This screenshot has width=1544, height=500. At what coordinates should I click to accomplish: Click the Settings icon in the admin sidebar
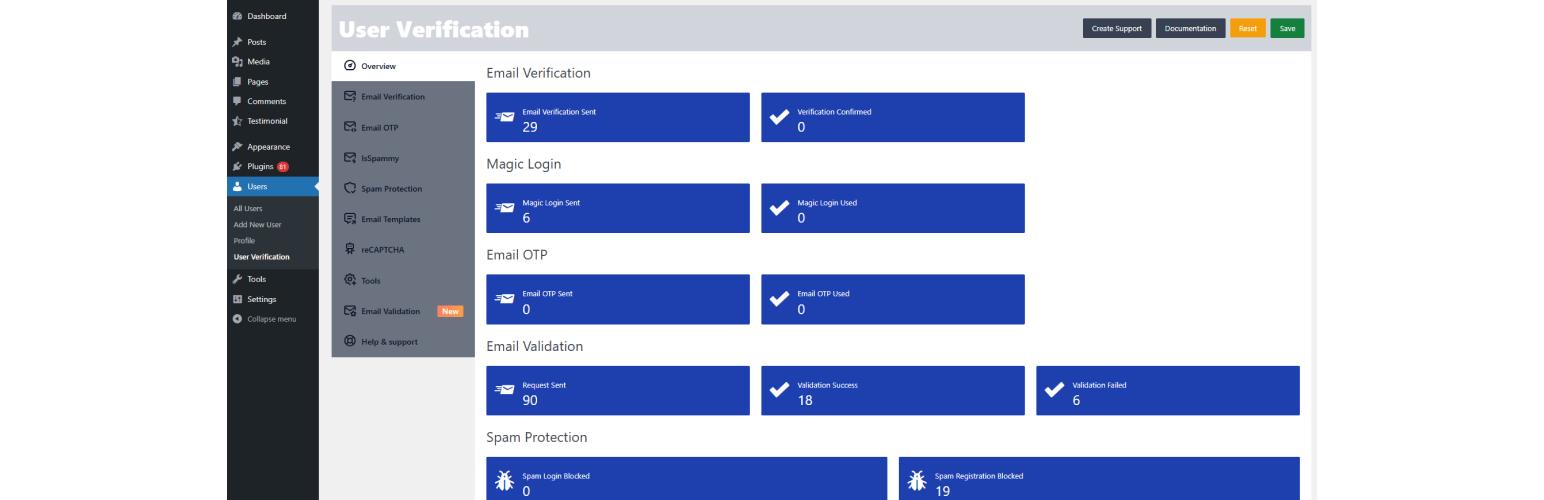coord(237,299)
